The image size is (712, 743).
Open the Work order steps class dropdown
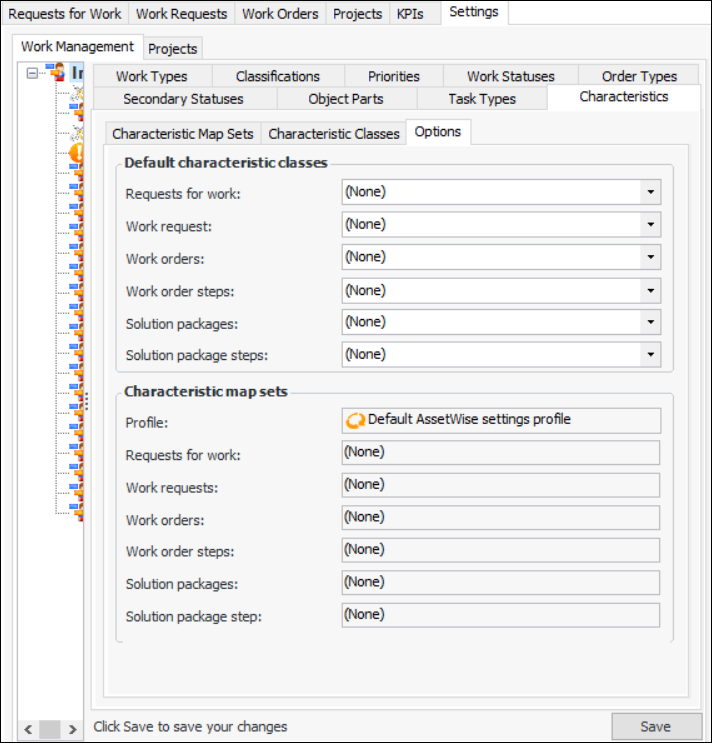tap(650, 291)
